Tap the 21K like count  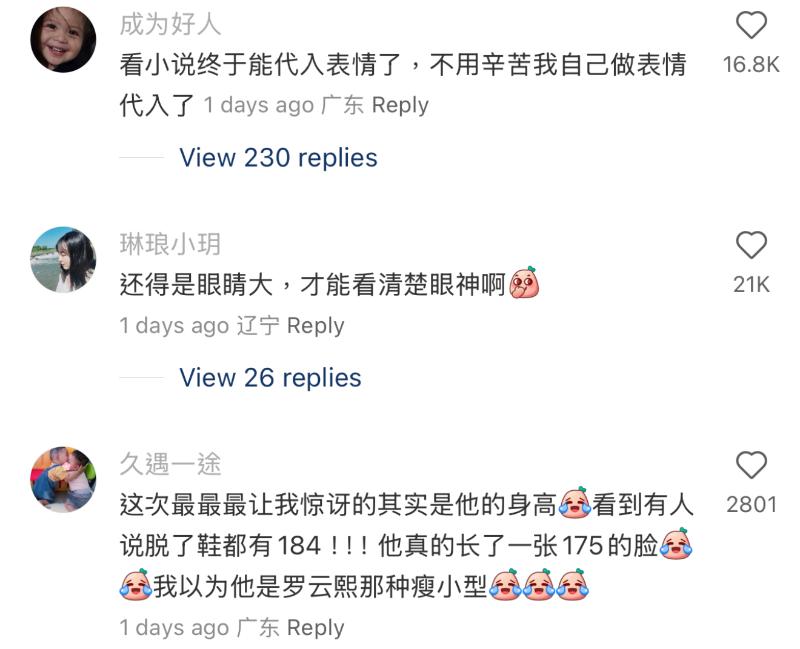pos(751,285)
